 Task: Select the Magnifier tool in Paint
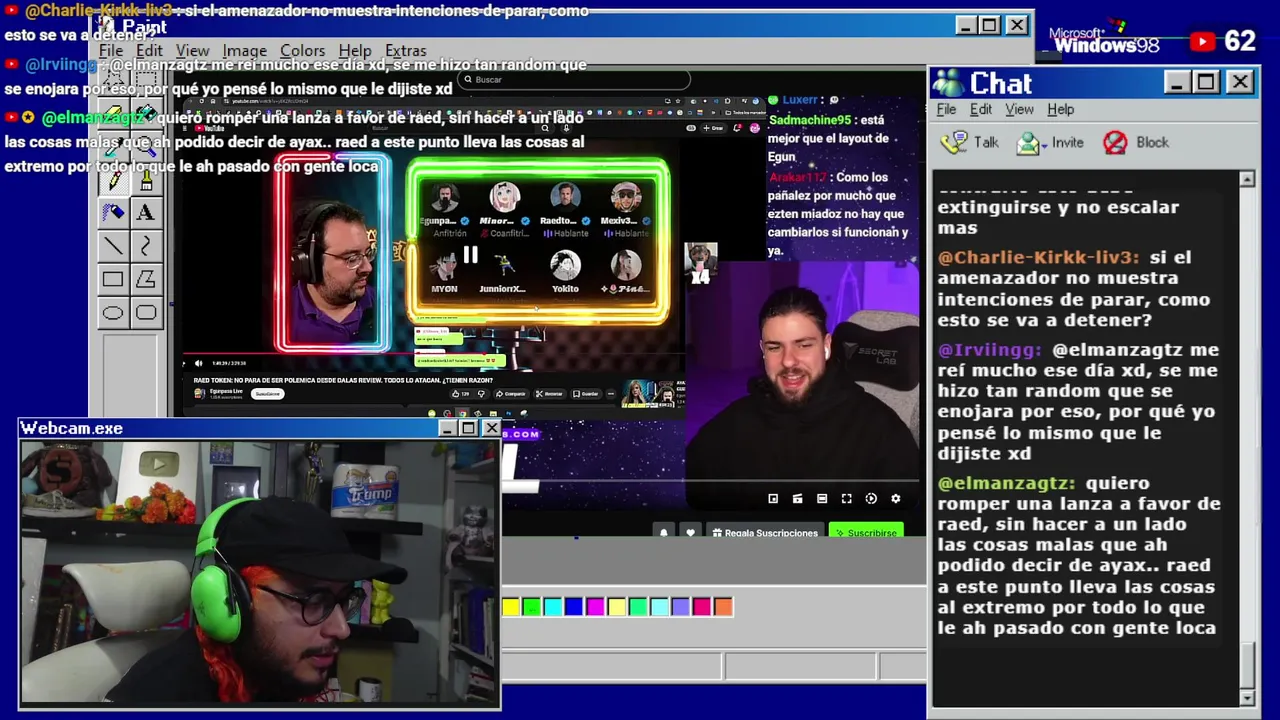click(146, 146)
